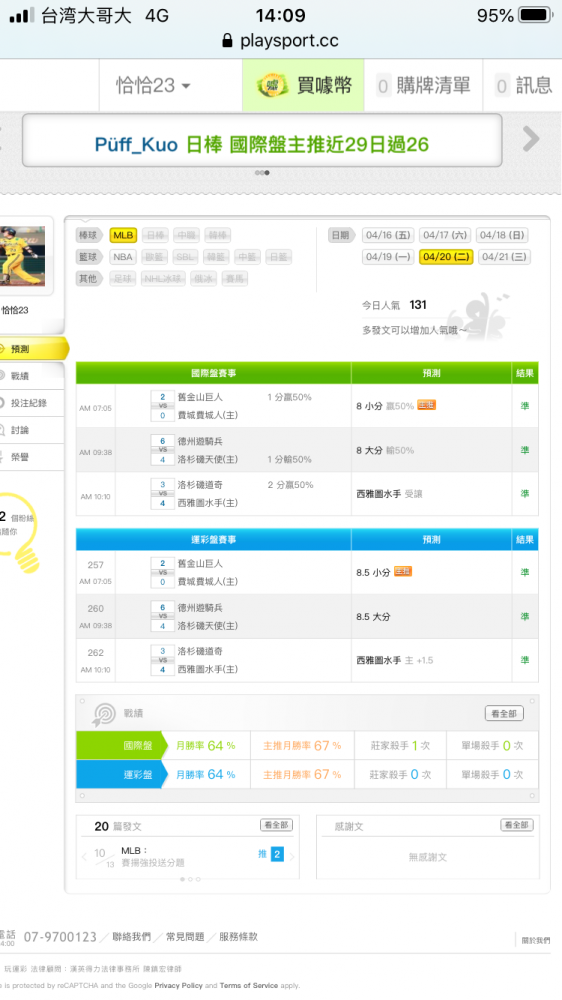562x1000 pixels.
Task: Click the 服務條款 footer link
Action: coord(239,937)
